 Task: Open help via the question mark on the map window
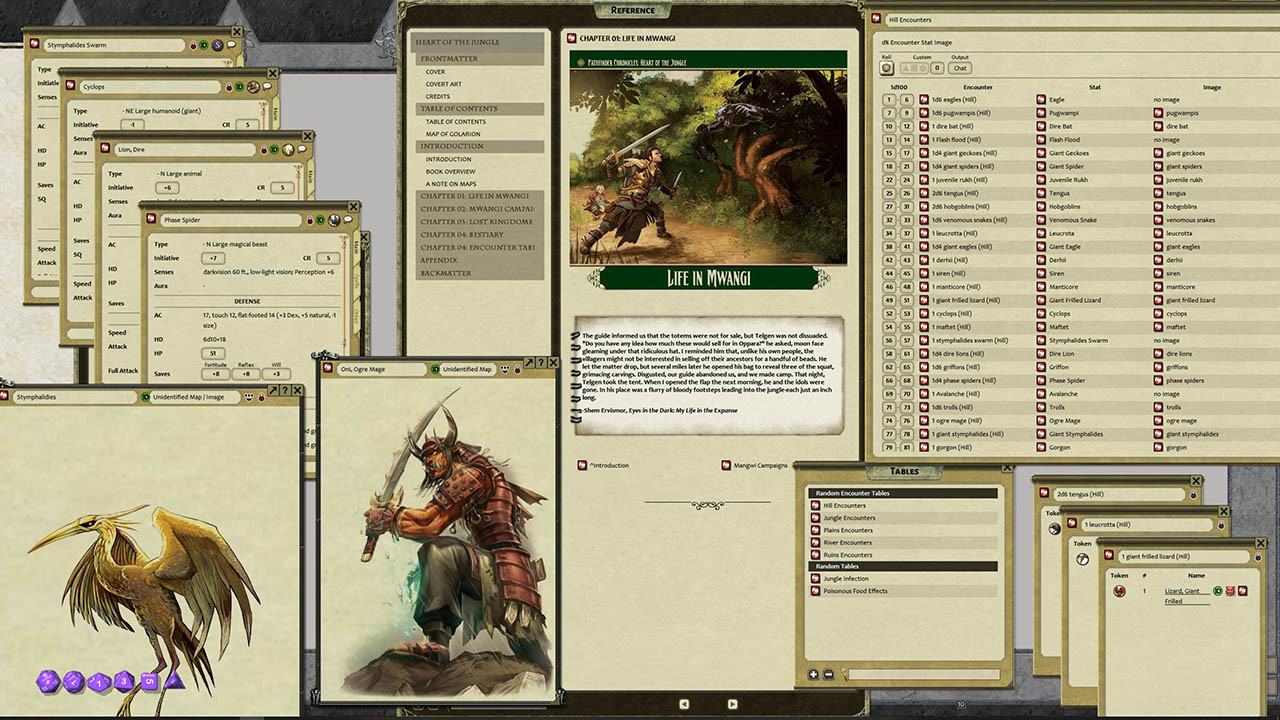click(543, 363)
